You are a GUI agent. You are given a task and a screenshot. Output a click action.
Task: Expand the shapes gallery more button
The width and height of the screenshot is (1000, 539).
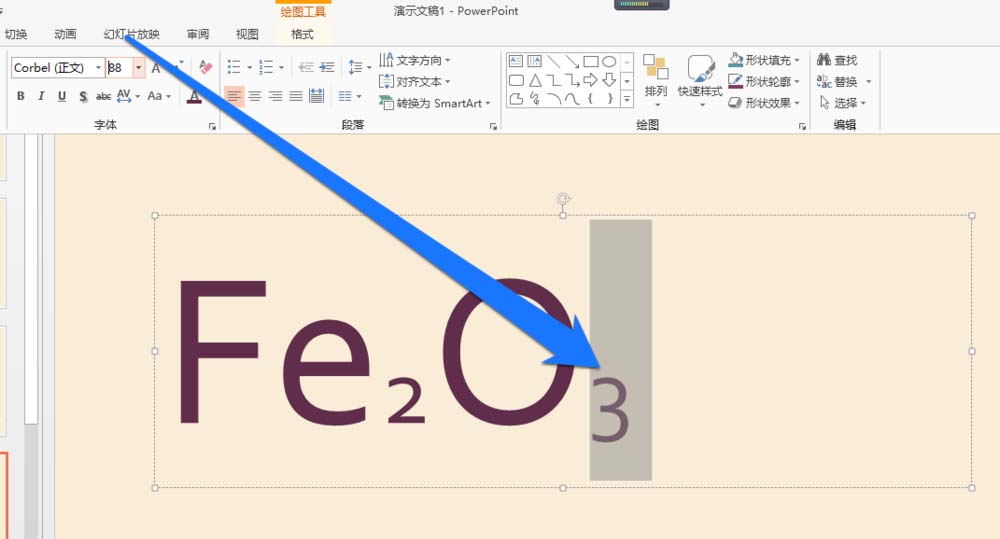[627, 99]
